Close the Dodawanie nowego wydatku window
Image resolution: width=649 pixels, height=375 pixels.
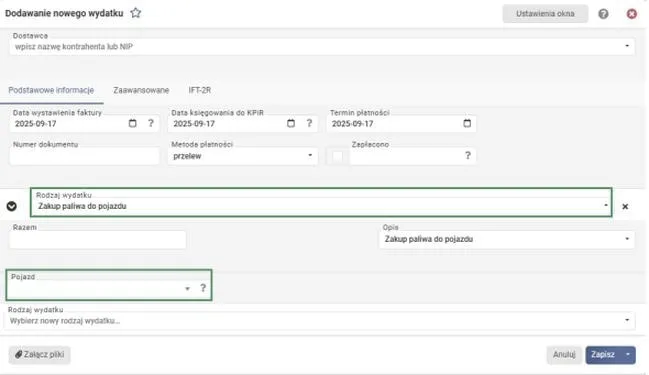pos(632,14)
